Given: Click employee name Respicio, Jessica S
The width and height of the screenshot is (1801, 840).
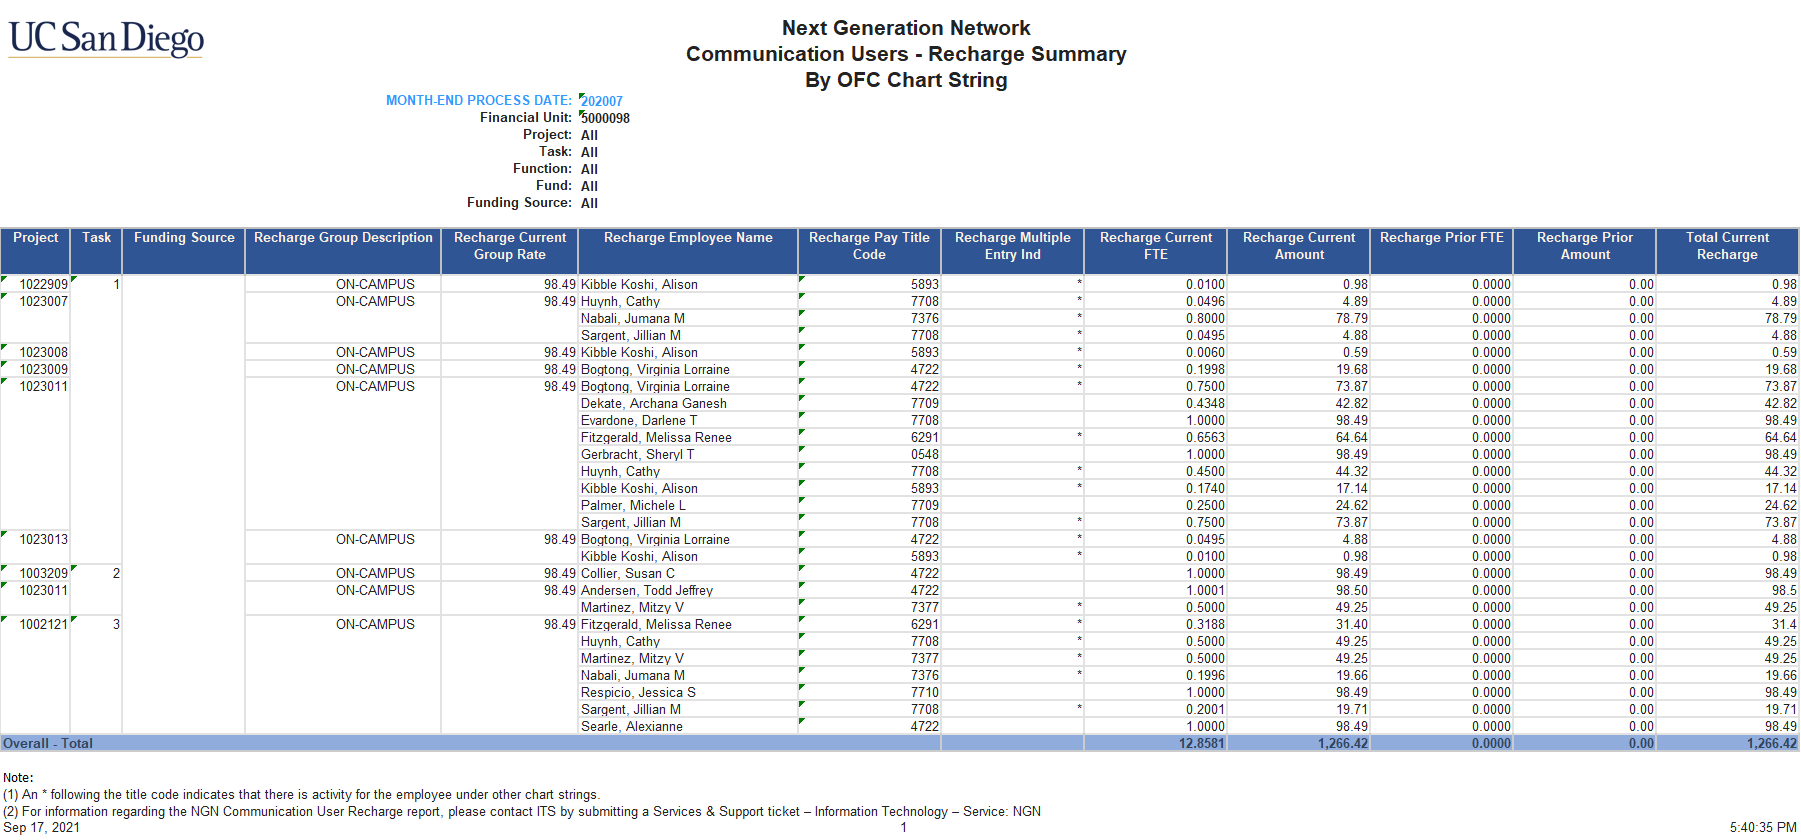Looking at the screenshot, I should tap(638, 693).
